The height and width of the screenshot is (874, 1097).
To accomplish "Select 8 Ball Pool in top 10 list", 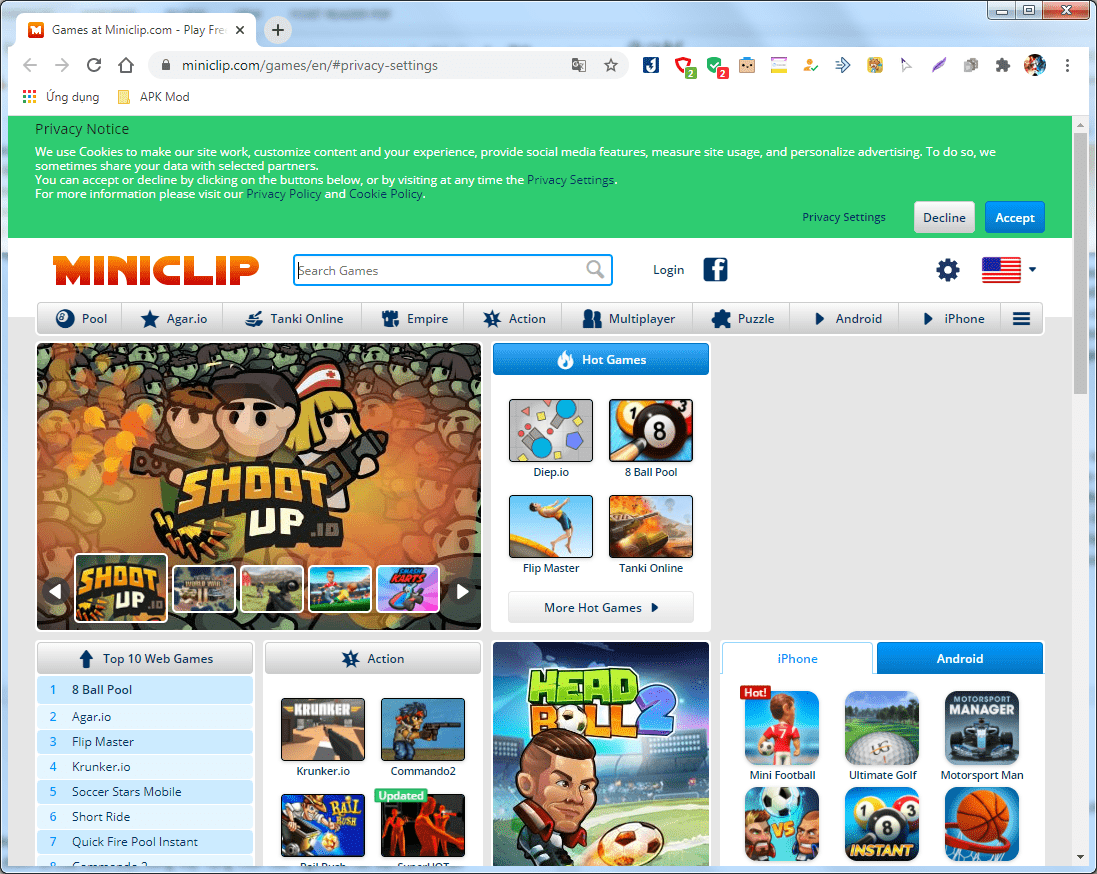I will (145, 690).
